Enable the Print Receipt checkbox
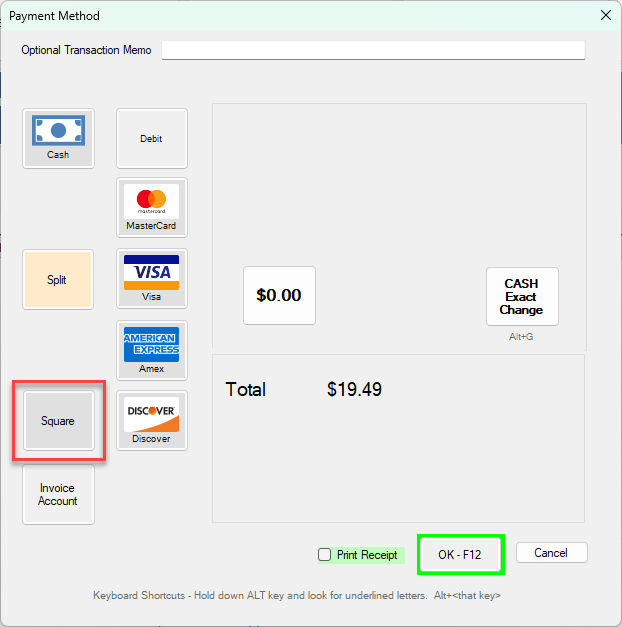Image resolution: width=622 pixels, height=627 pixels. [324, 555]
